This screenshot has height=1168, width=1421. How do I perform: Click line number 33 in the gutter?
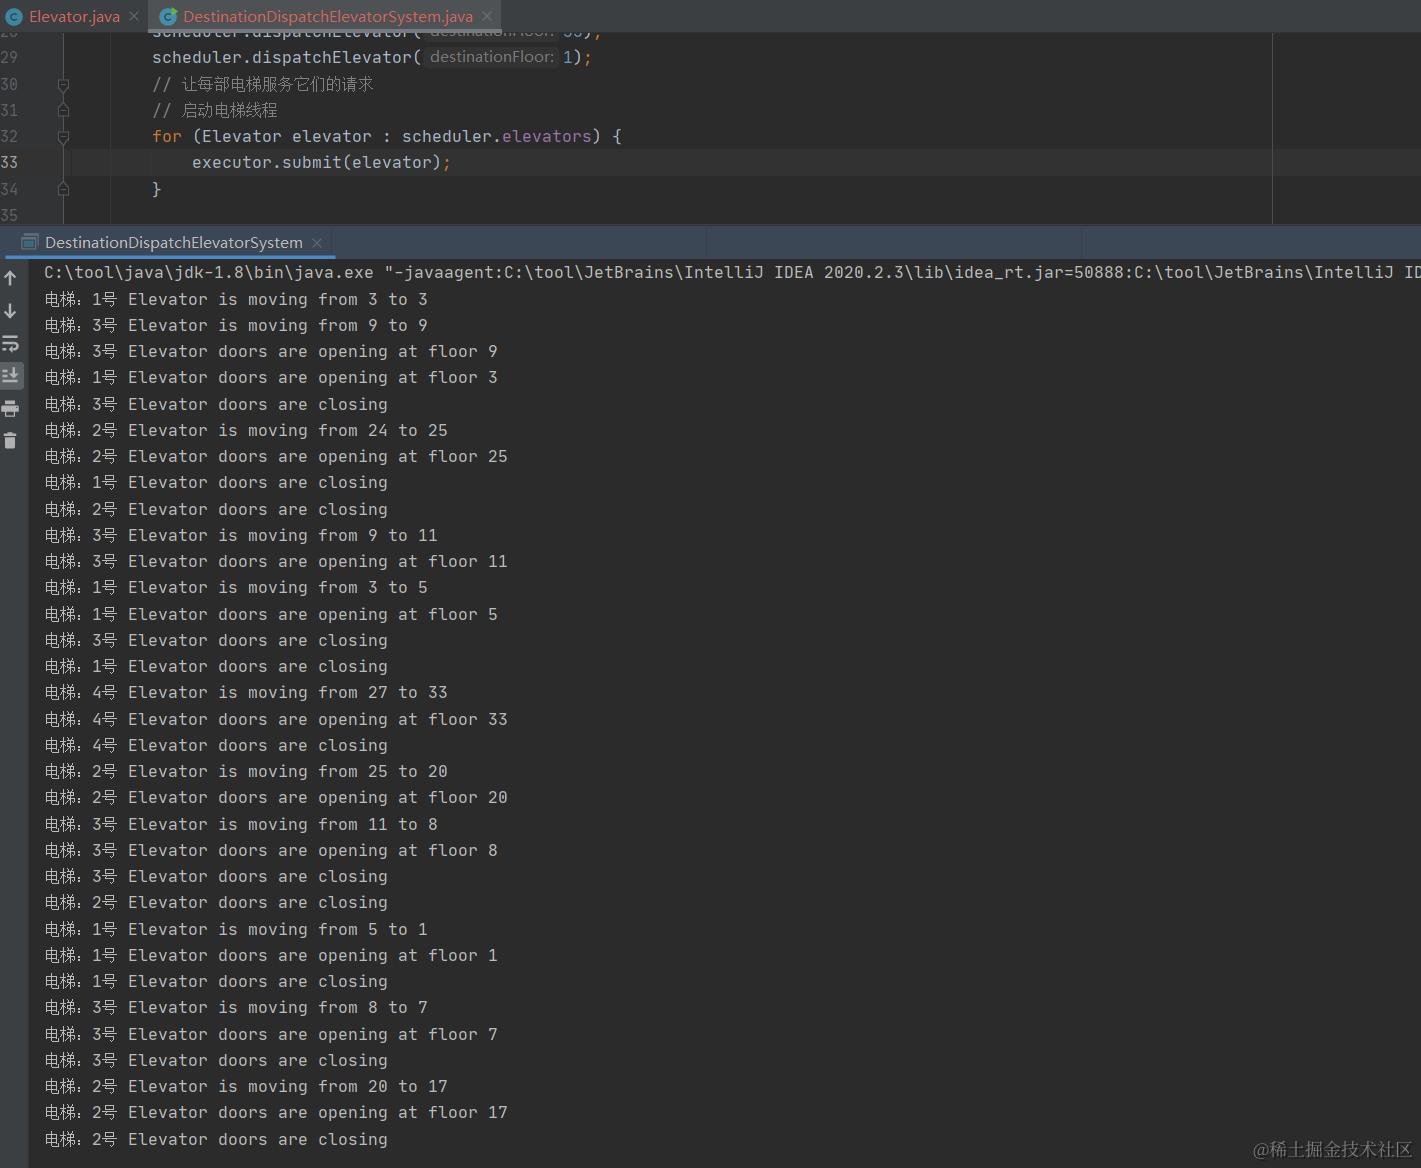pos(9,162)
